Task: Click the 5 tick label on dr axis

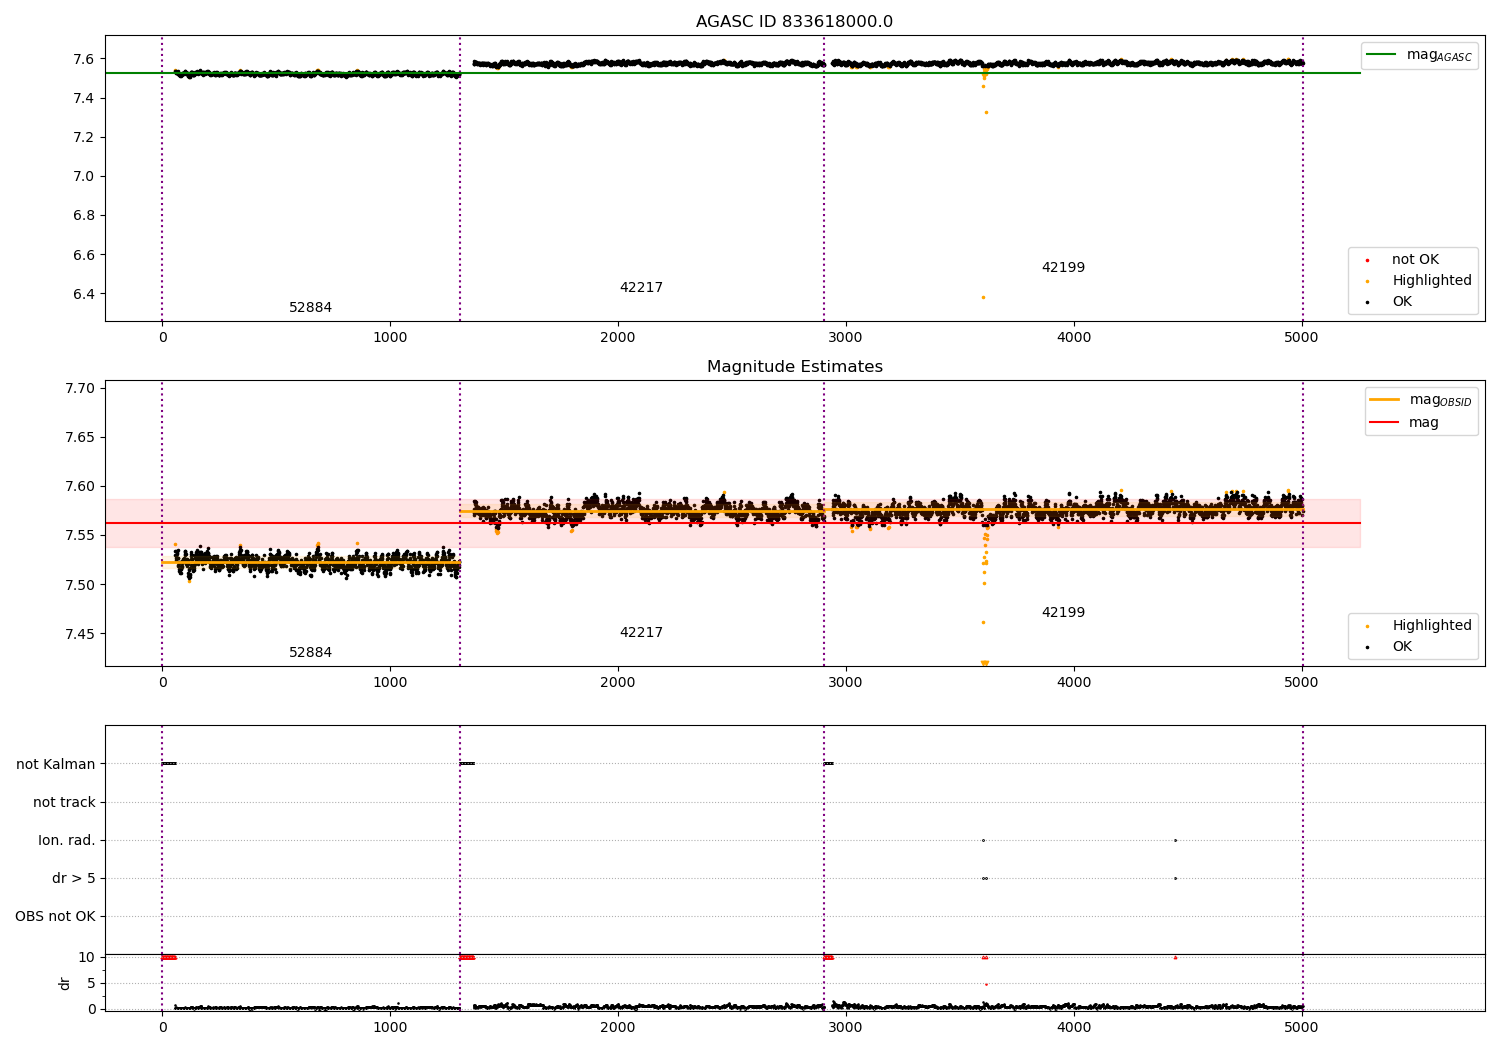Action: point(91,983)
